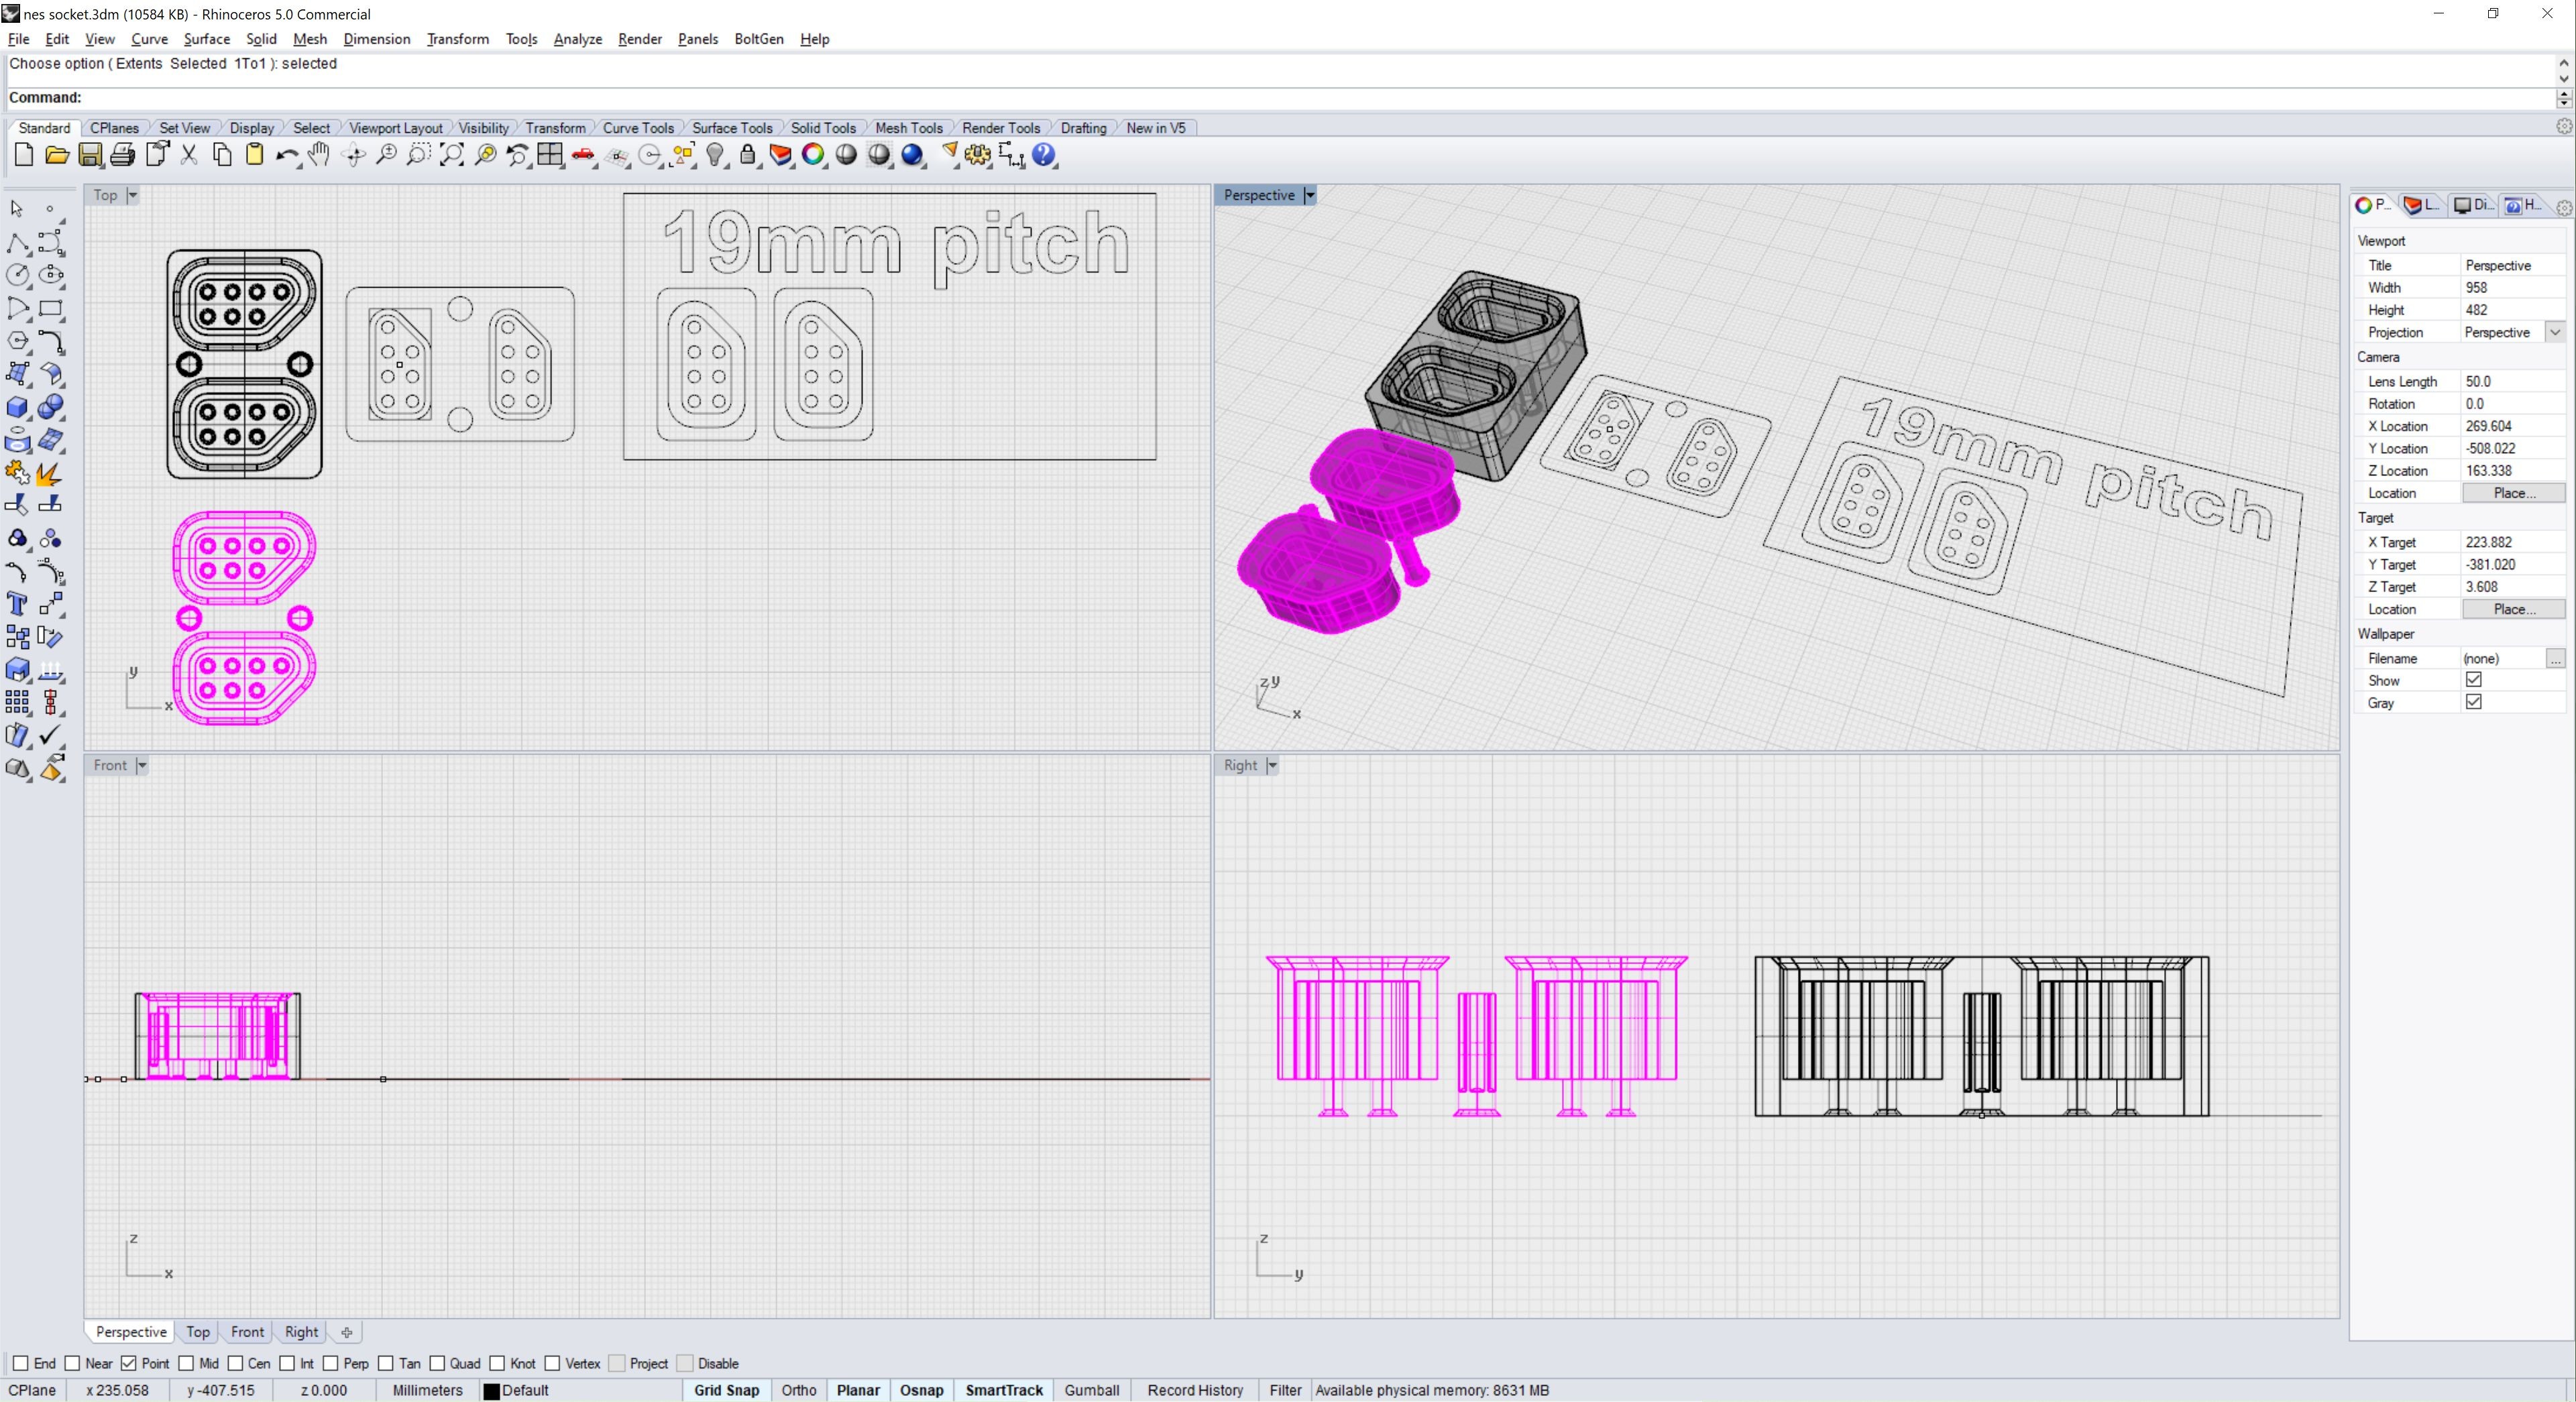
Task: Enable the End osnap checkbox
Action: pos(20,1363)
